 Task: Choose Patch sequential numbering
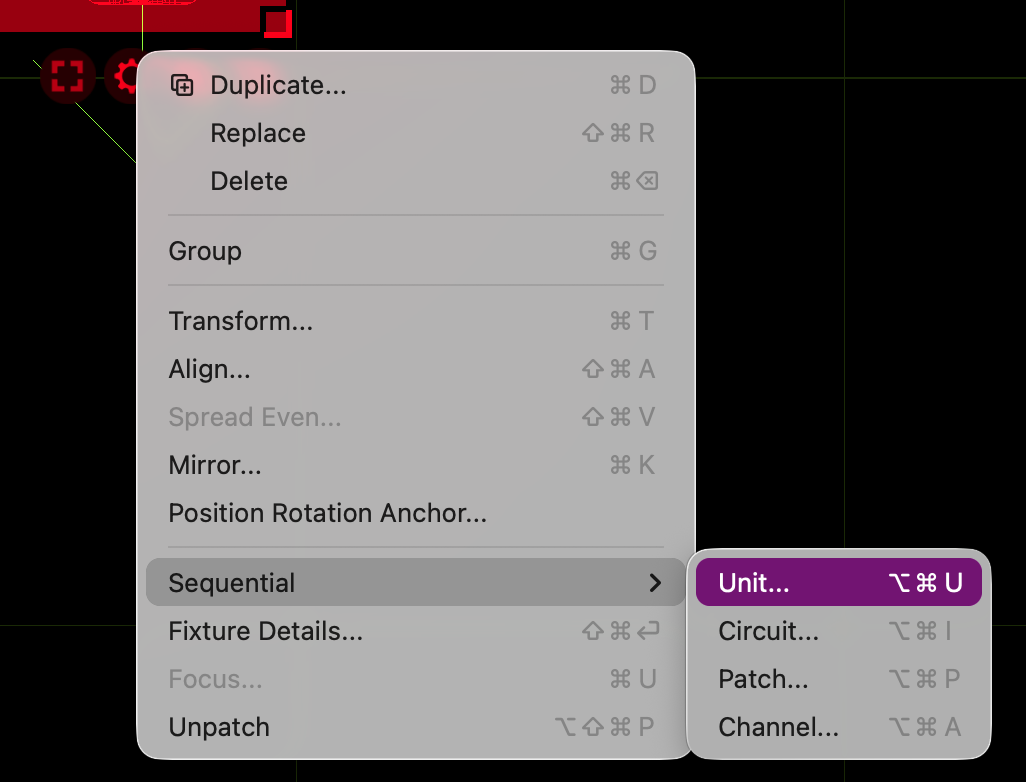click(762, 678)
